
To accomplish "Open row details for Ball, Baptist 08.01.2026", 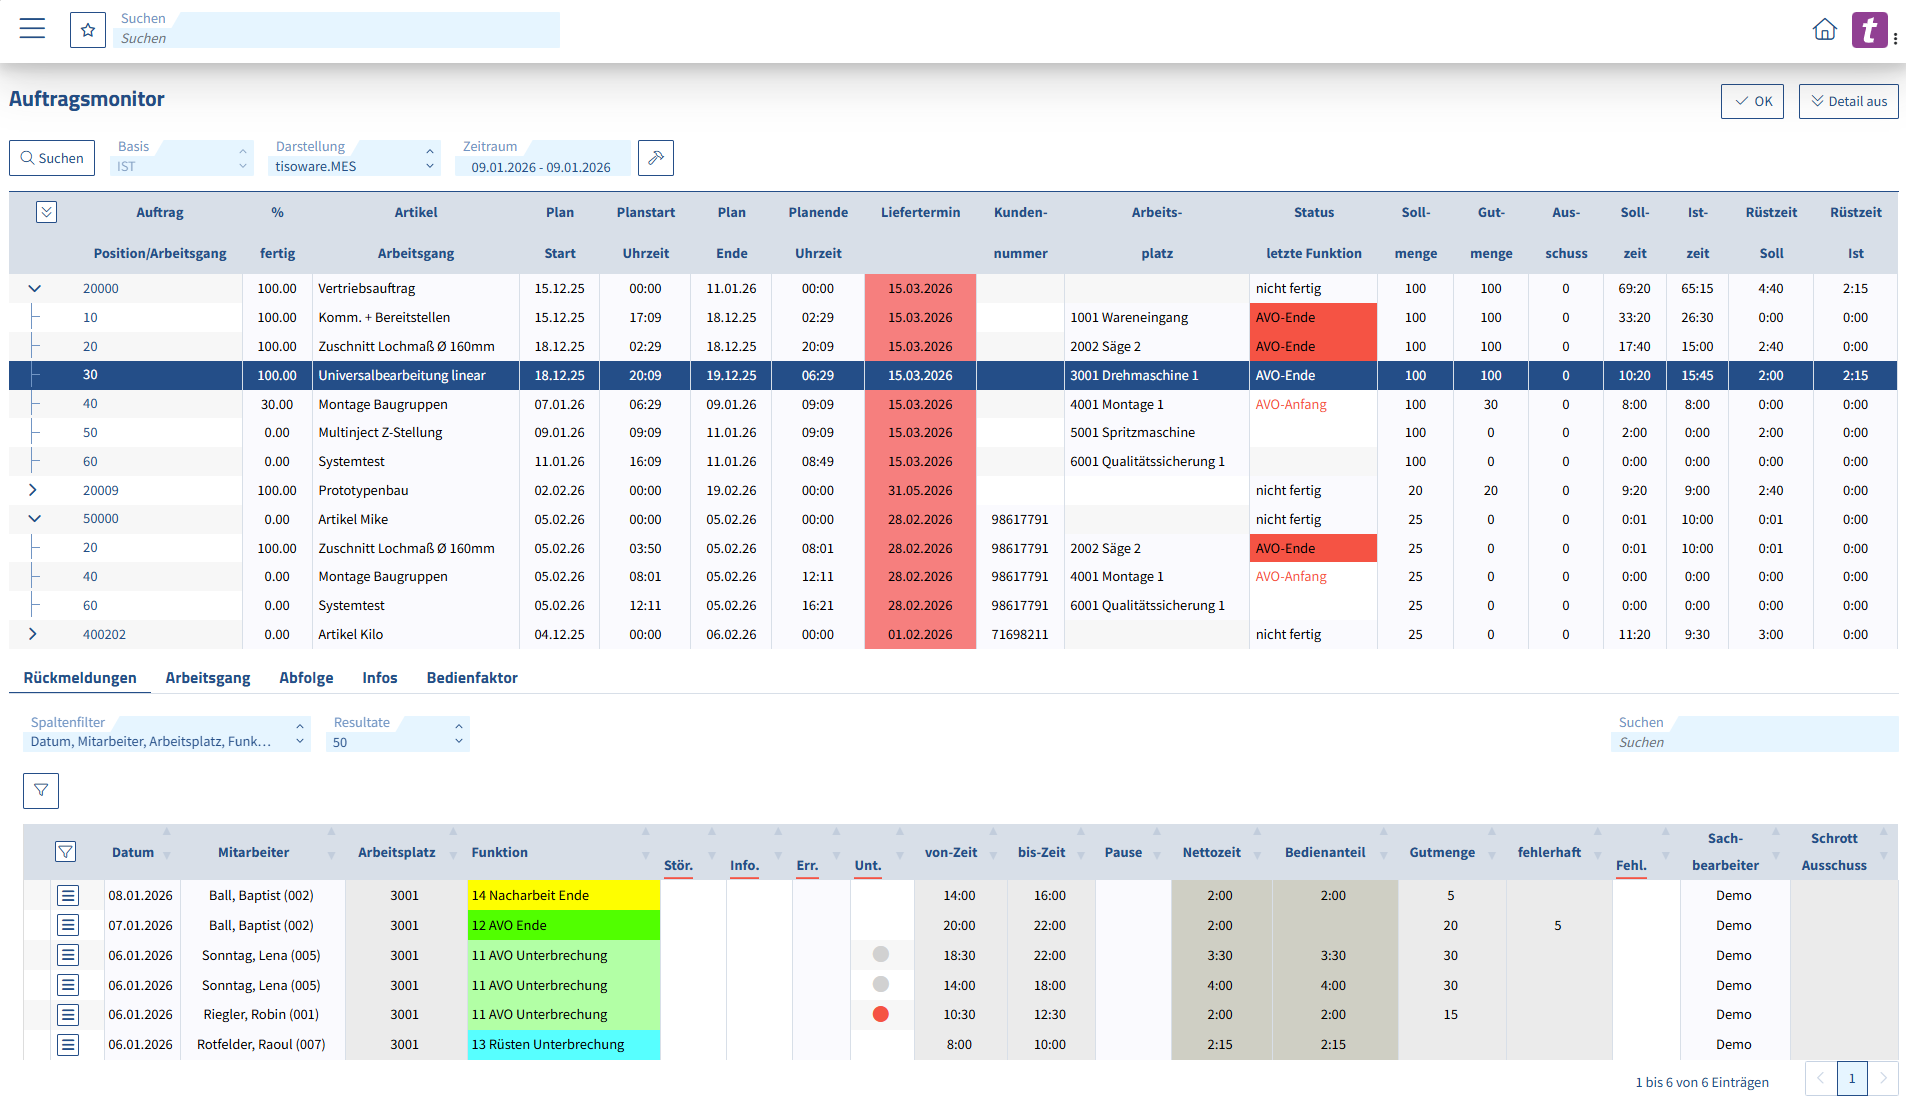I will [68, 895].
